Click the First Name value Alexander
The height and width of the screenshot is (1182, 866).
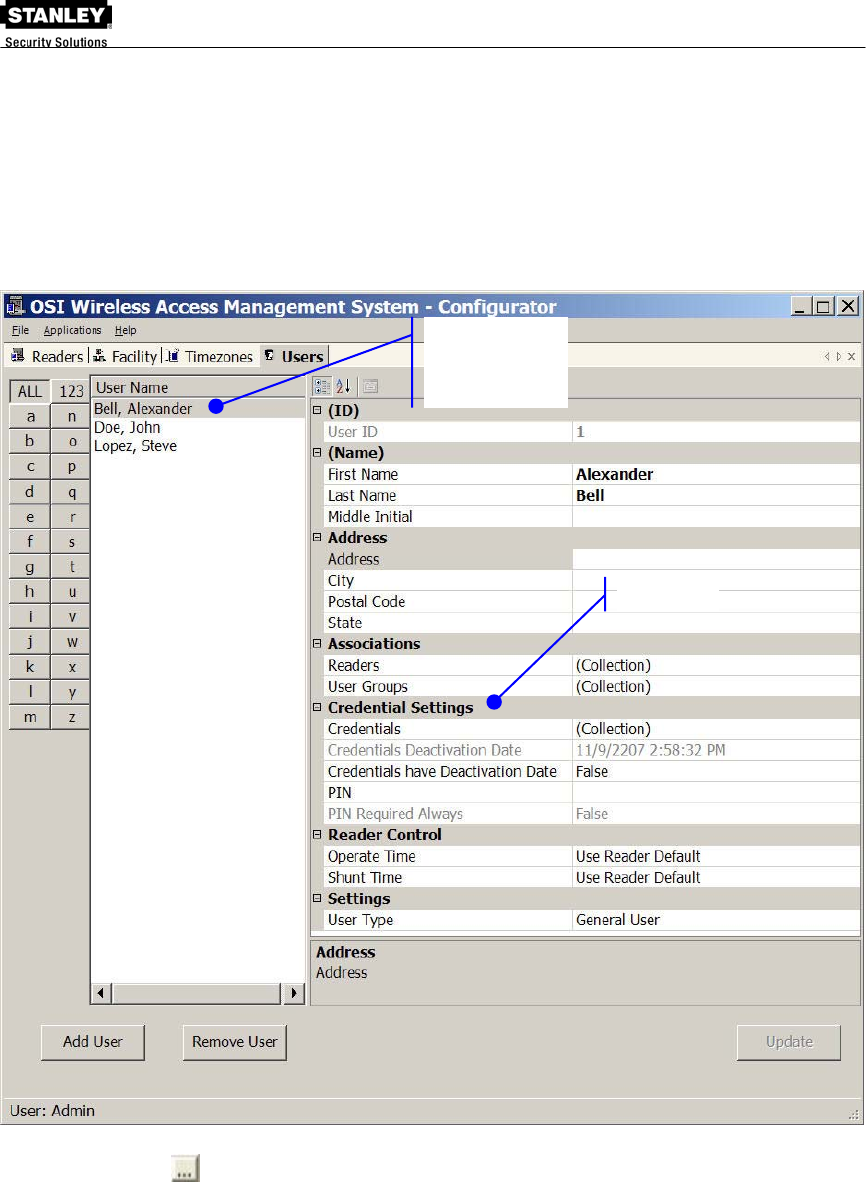(715, 474)
